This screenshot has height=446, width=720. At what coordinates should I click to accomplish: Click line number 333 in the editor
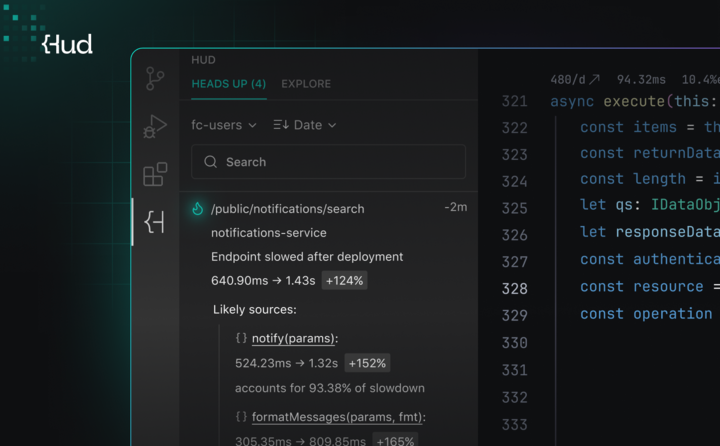514,424
